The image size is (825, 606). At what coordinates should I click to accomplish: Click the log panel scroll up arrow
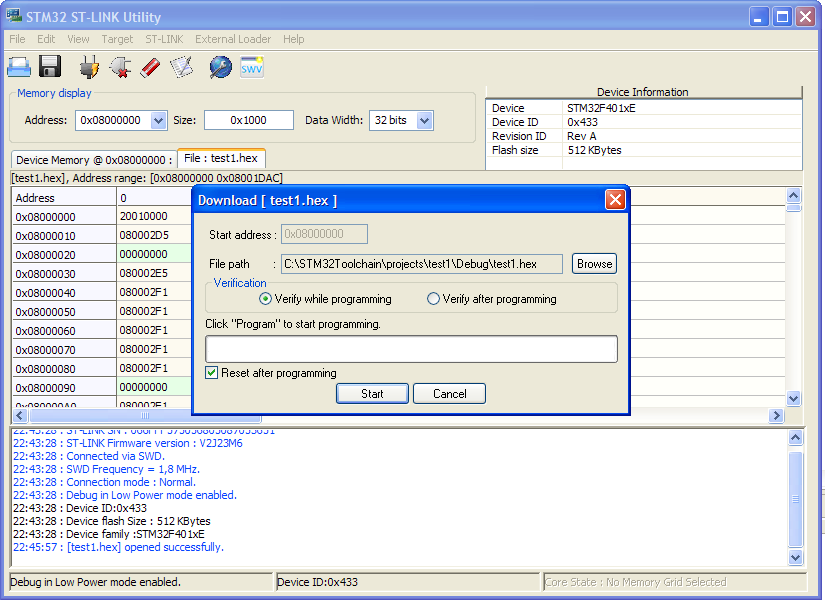click(796, 437)
